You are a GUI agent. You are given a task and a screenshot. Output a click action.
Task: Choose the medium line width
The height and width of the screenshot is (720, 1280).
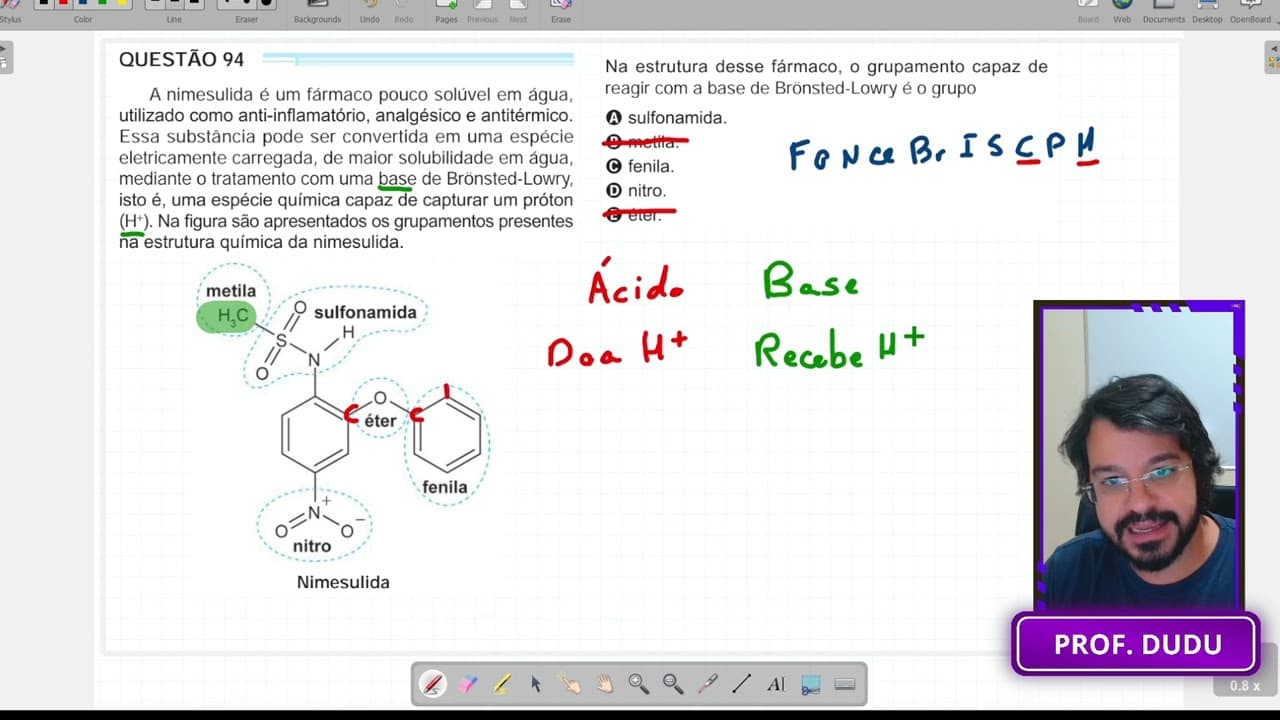pyautogui.click(x=174, y=3)
